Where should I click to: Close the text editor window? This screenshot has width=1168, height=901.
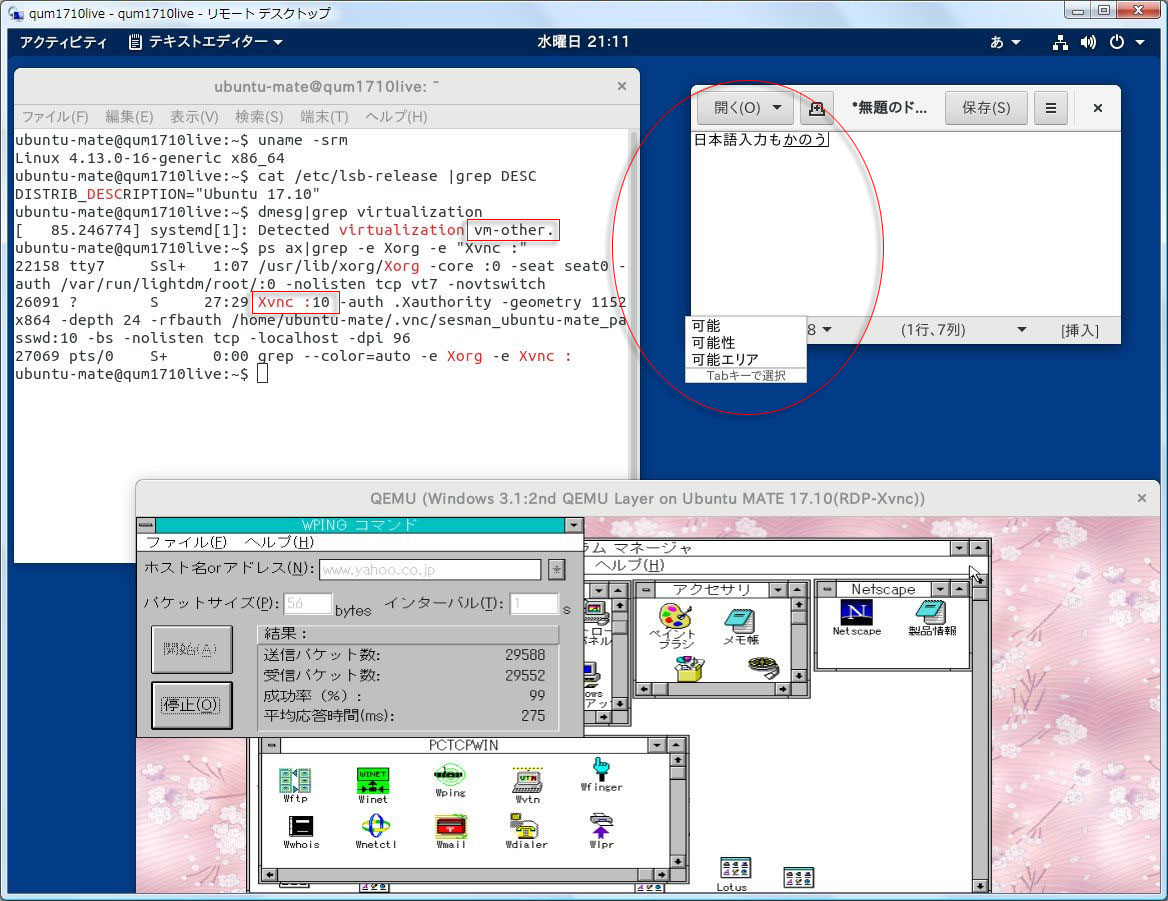(x=1097, y=108)
